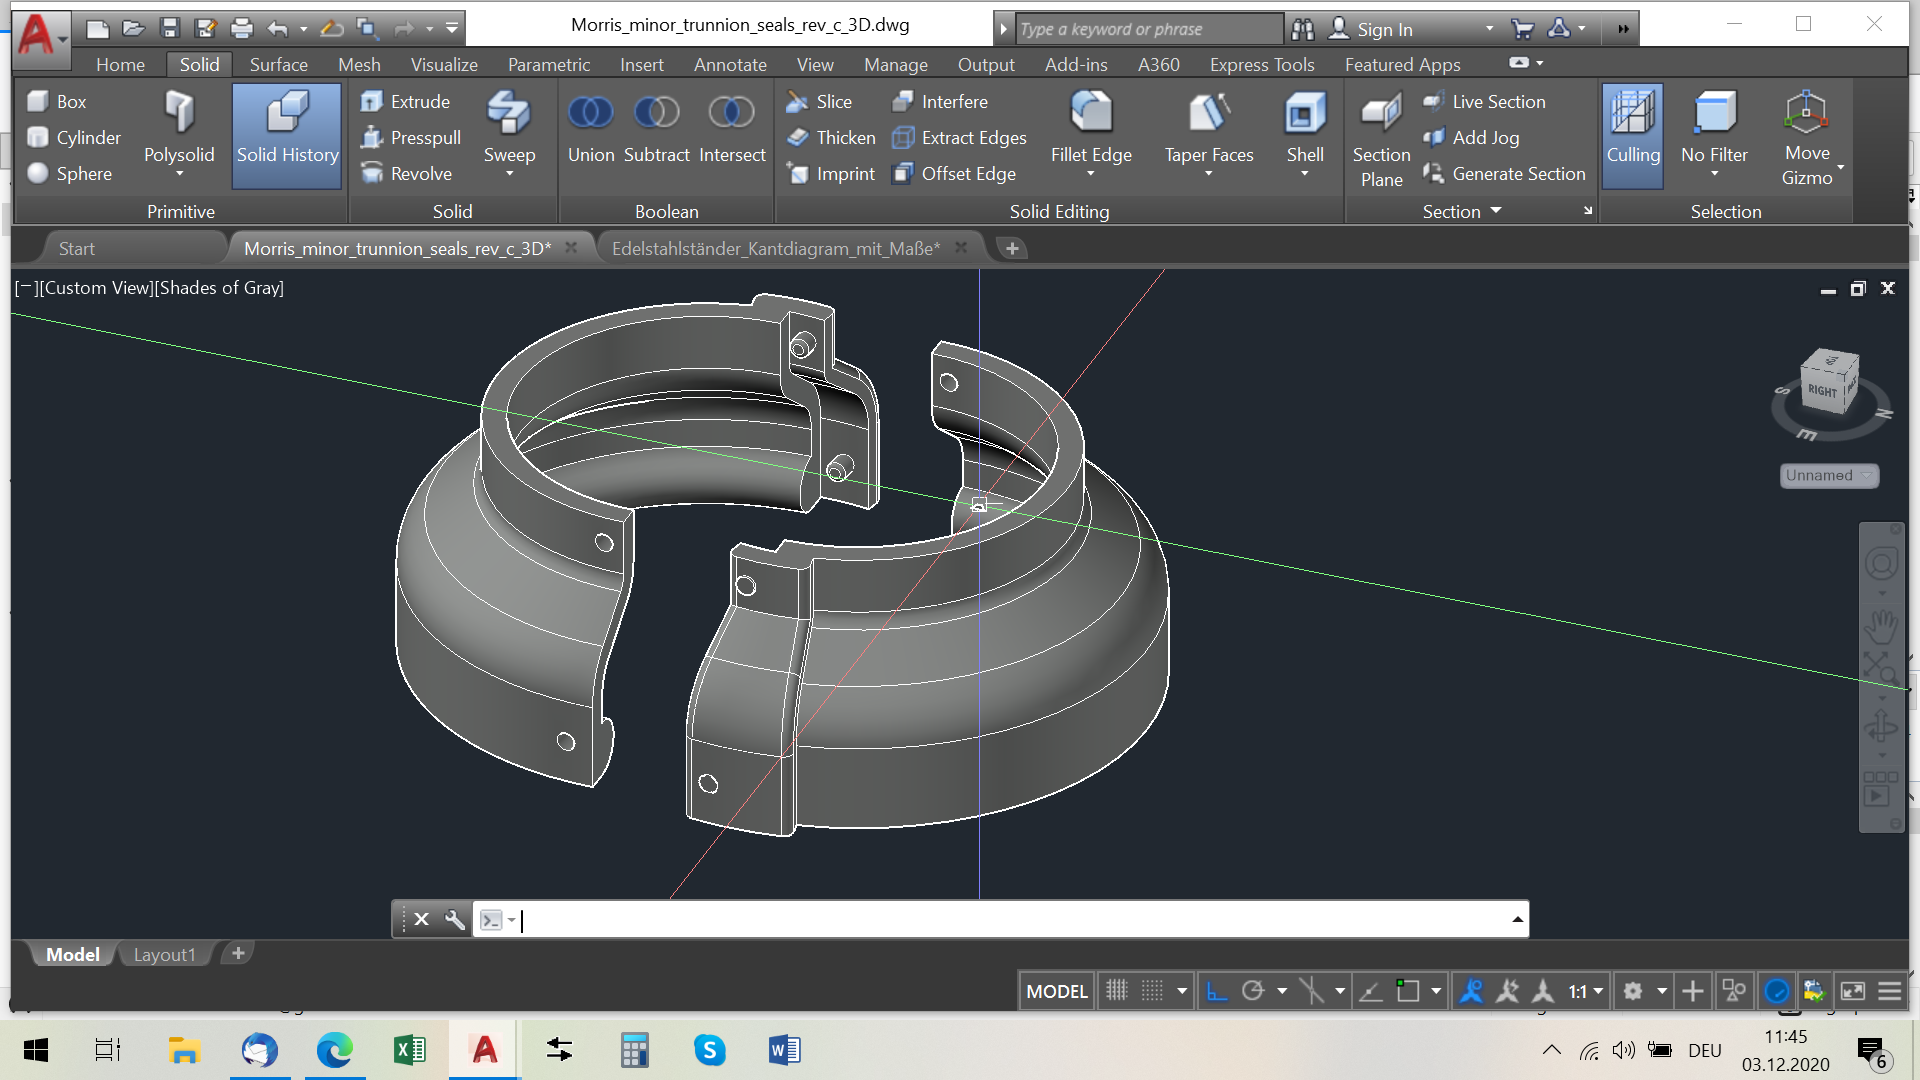Toggle snap mode in status bar
This screenshot has height=1080, width=1920.
[x=1152, y=991]
